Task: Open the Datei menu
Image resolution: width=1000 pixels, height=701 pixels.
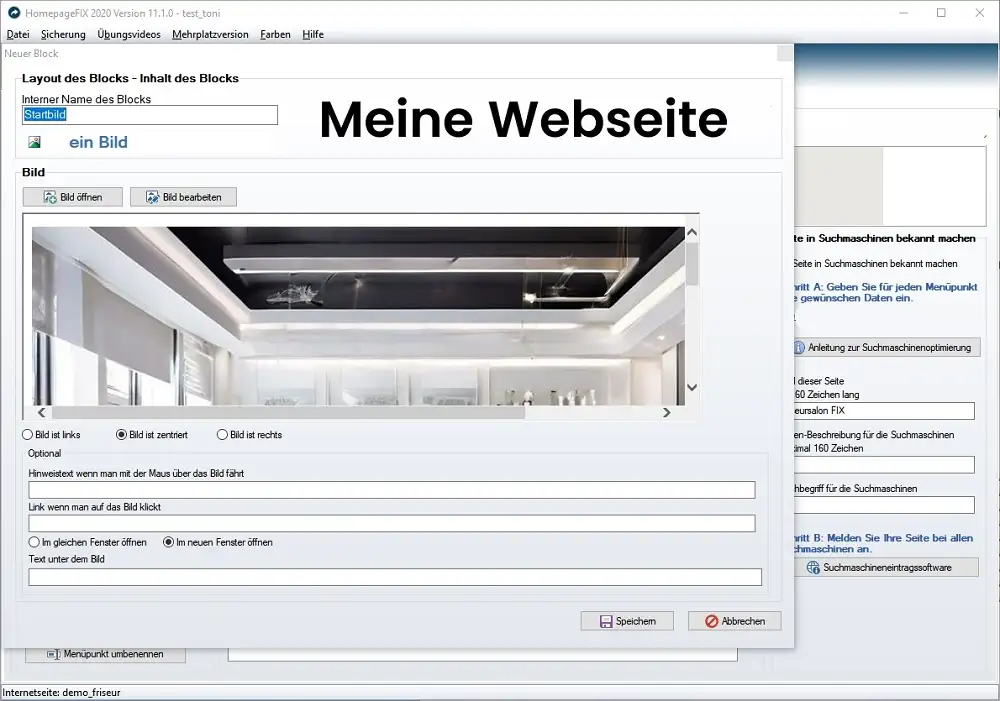Action: [x=18, y=34]
